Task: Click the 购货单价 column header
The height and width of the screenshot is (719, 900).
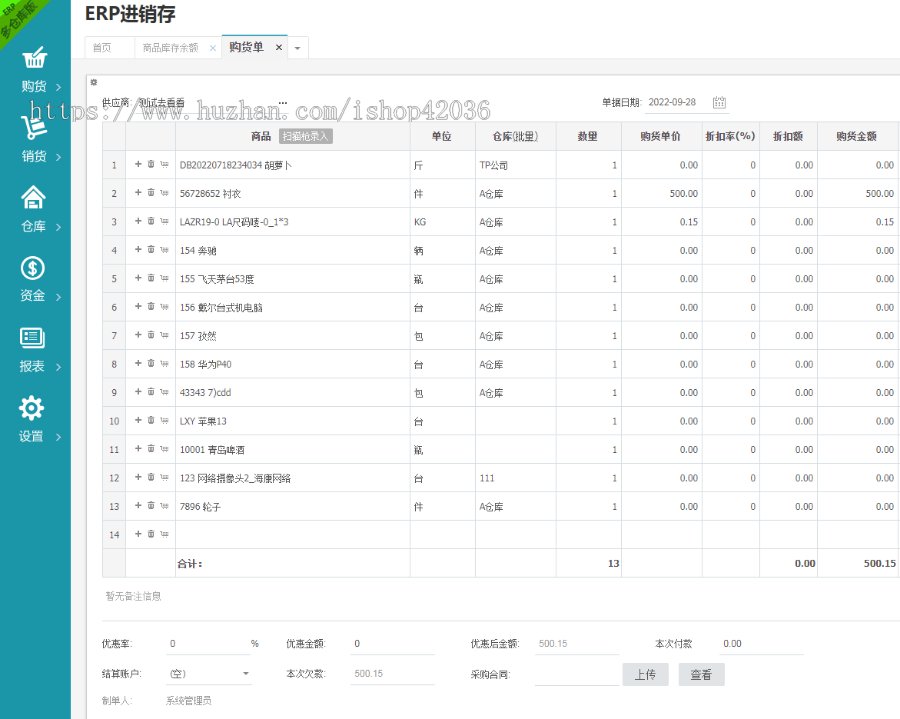Action: tap(661, 136)
